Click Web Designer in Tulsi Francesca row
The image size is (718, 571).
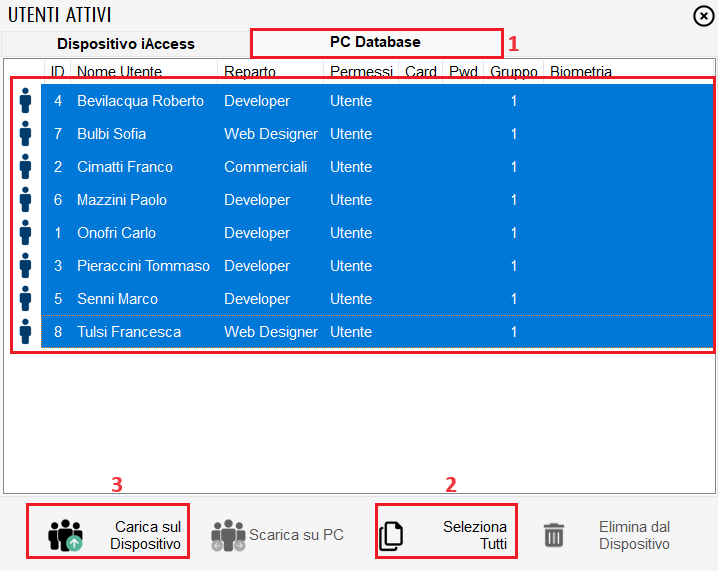coord(271,332)
